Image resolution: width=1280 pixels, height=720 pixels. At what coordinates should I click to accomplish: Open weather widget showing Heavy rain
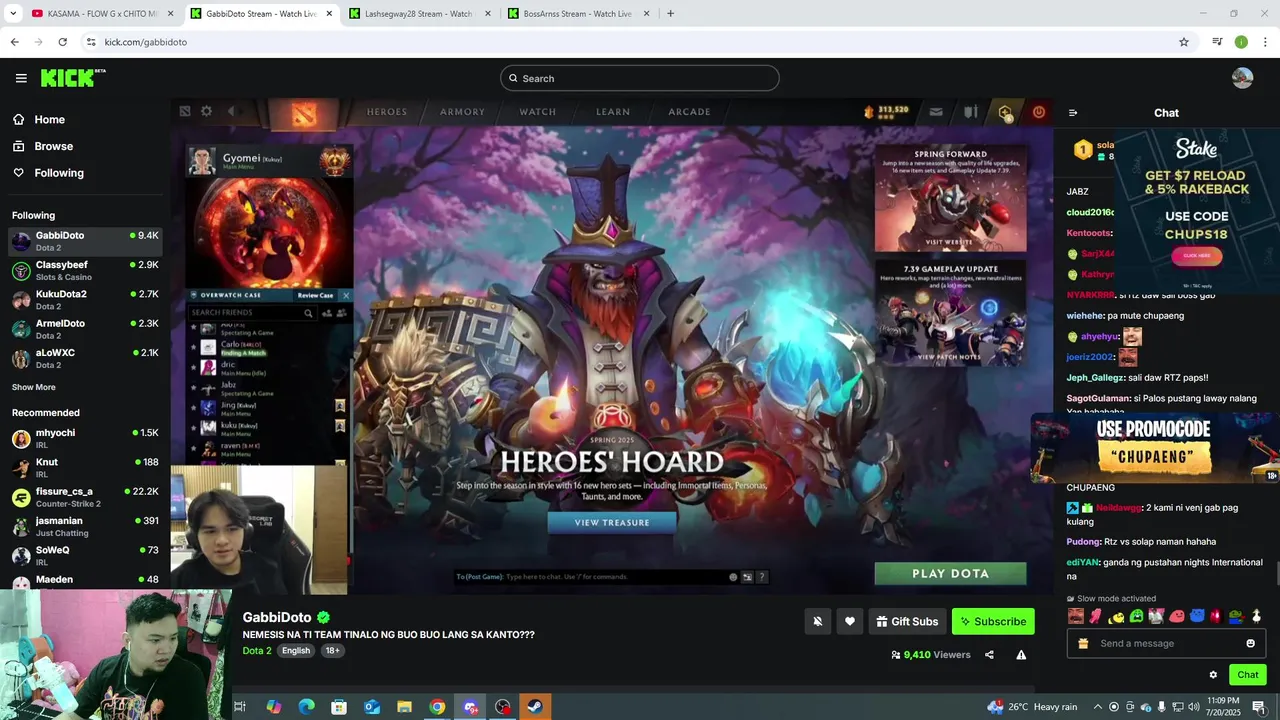(1032, 707)
